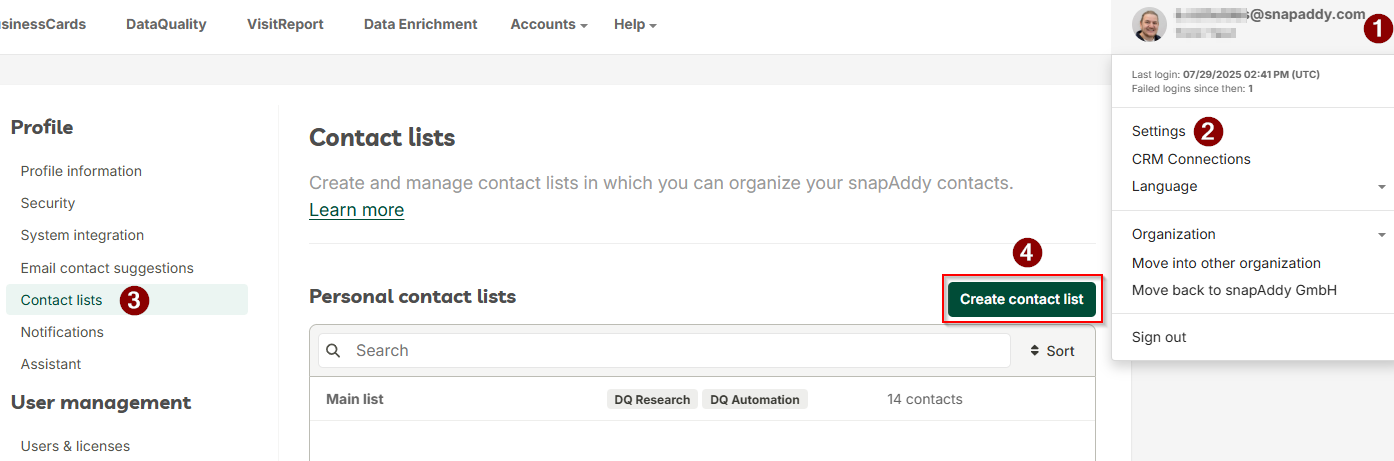Open CRM Connections from the user menu
This screenshot has height=461, width=1394.
pos(1191,159)
